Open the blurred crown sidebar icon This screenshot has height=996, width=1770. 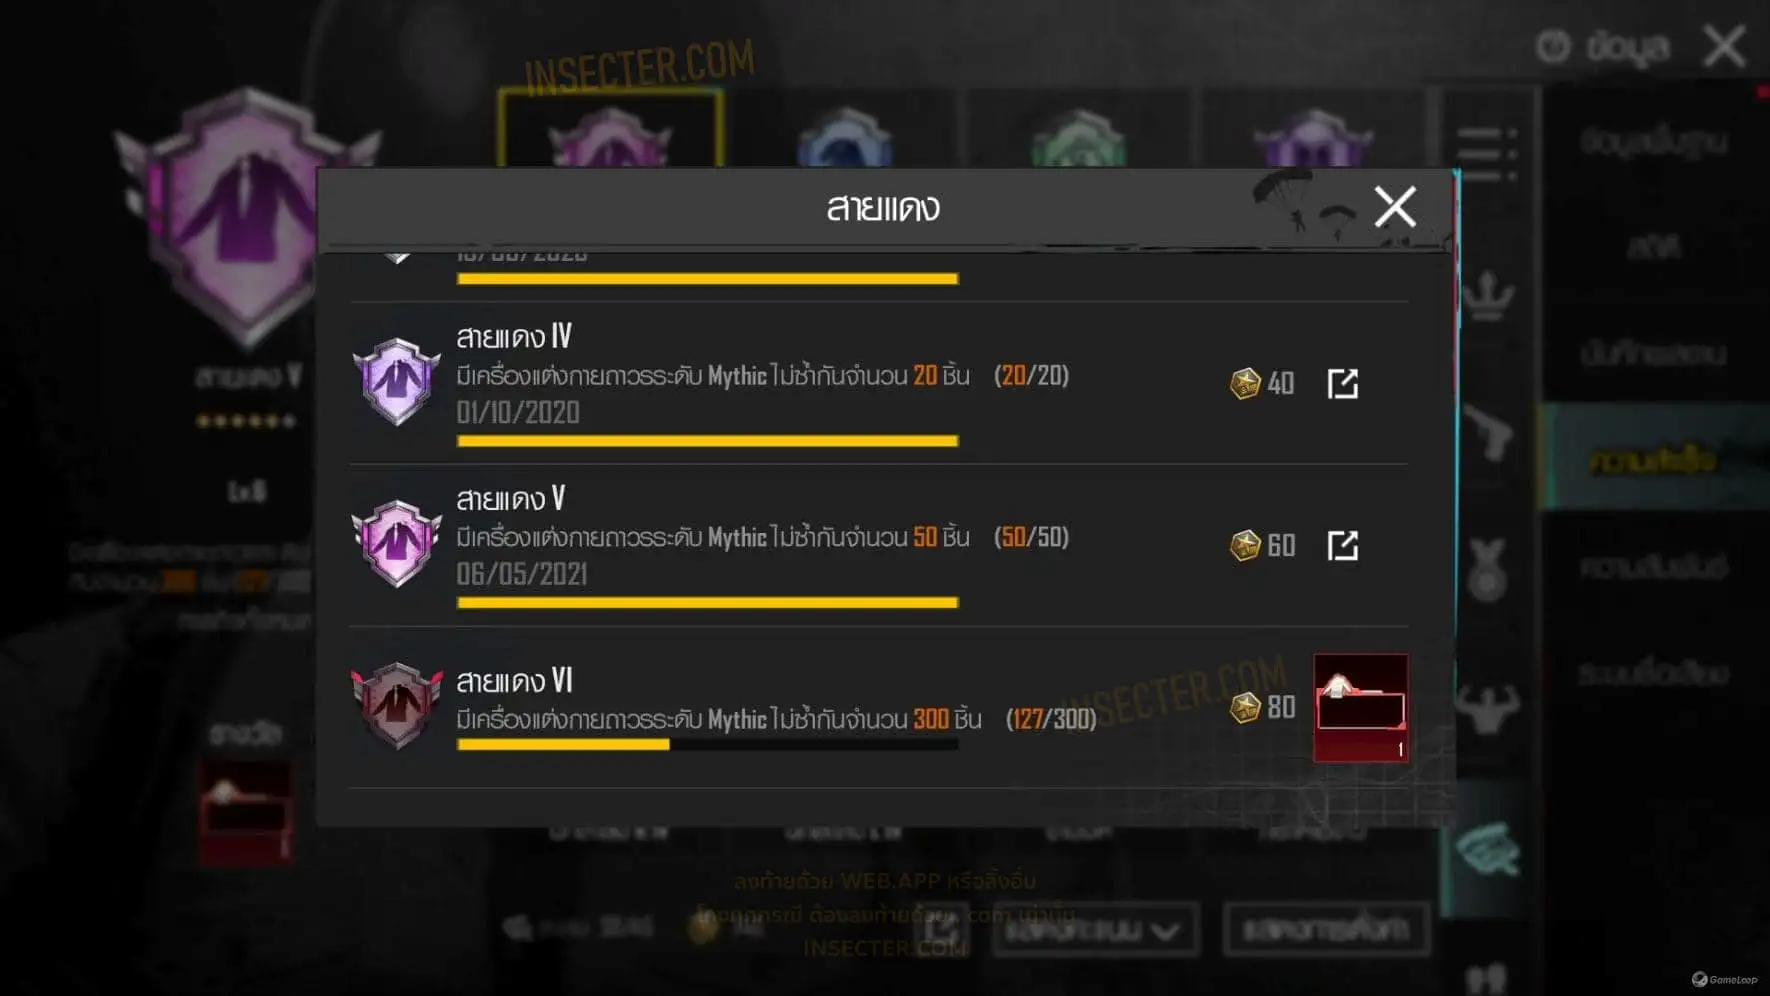click(x=1488, y=296)
